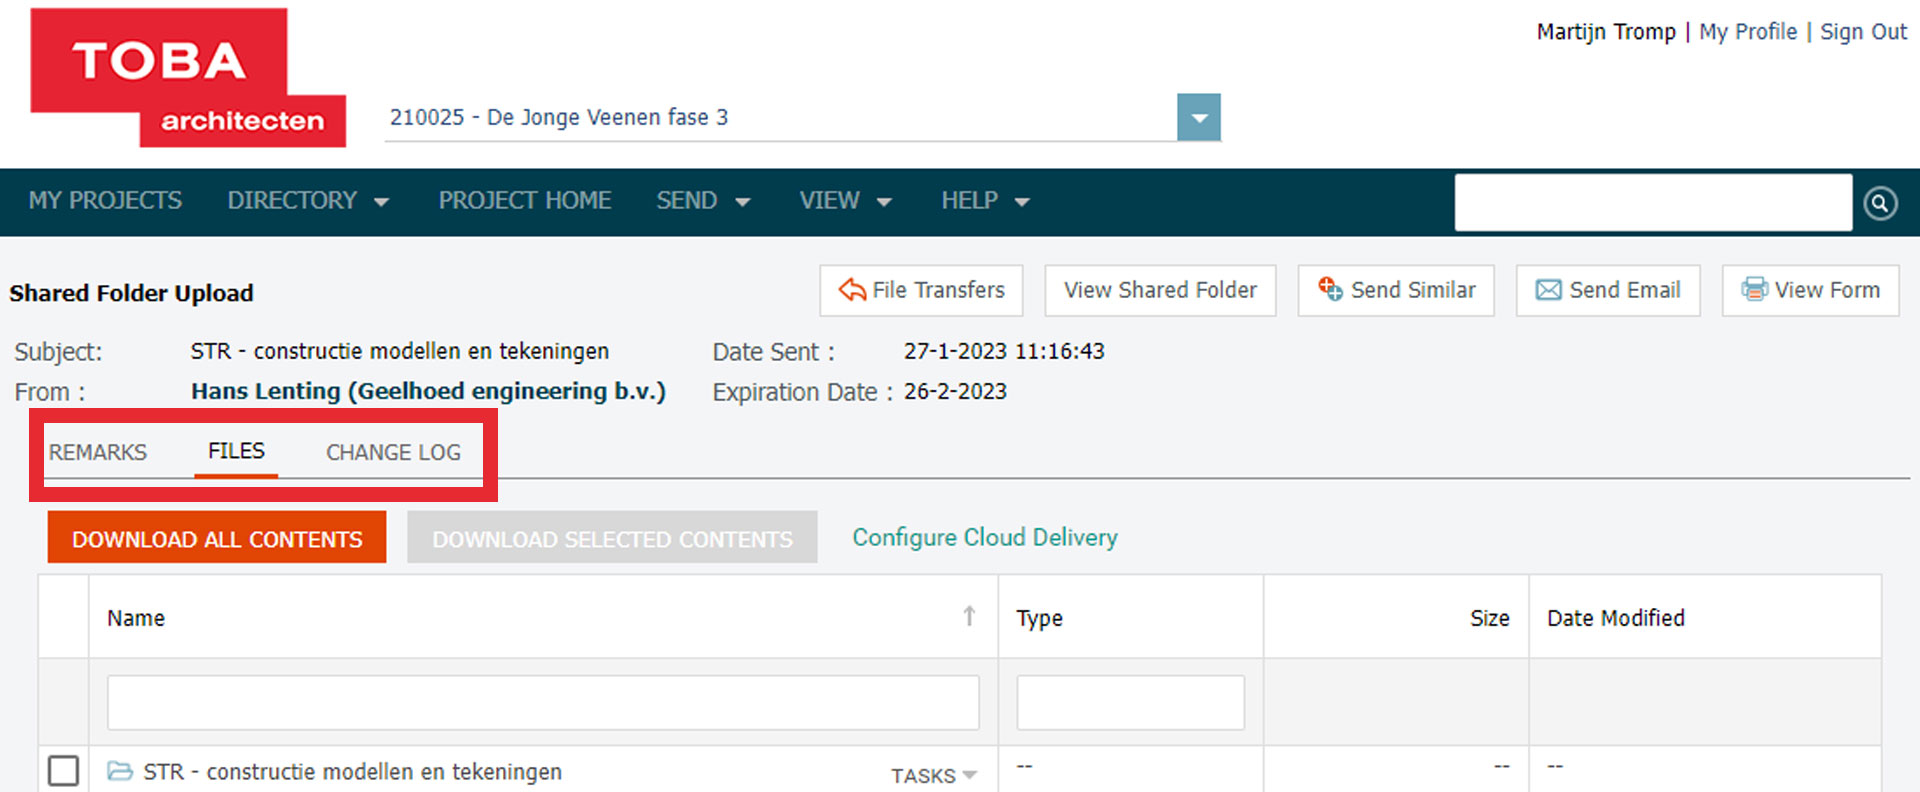1920x792 pixels.
Task: Click the Name filter input field
Action: pyautogui.click(x=542, y=702)
